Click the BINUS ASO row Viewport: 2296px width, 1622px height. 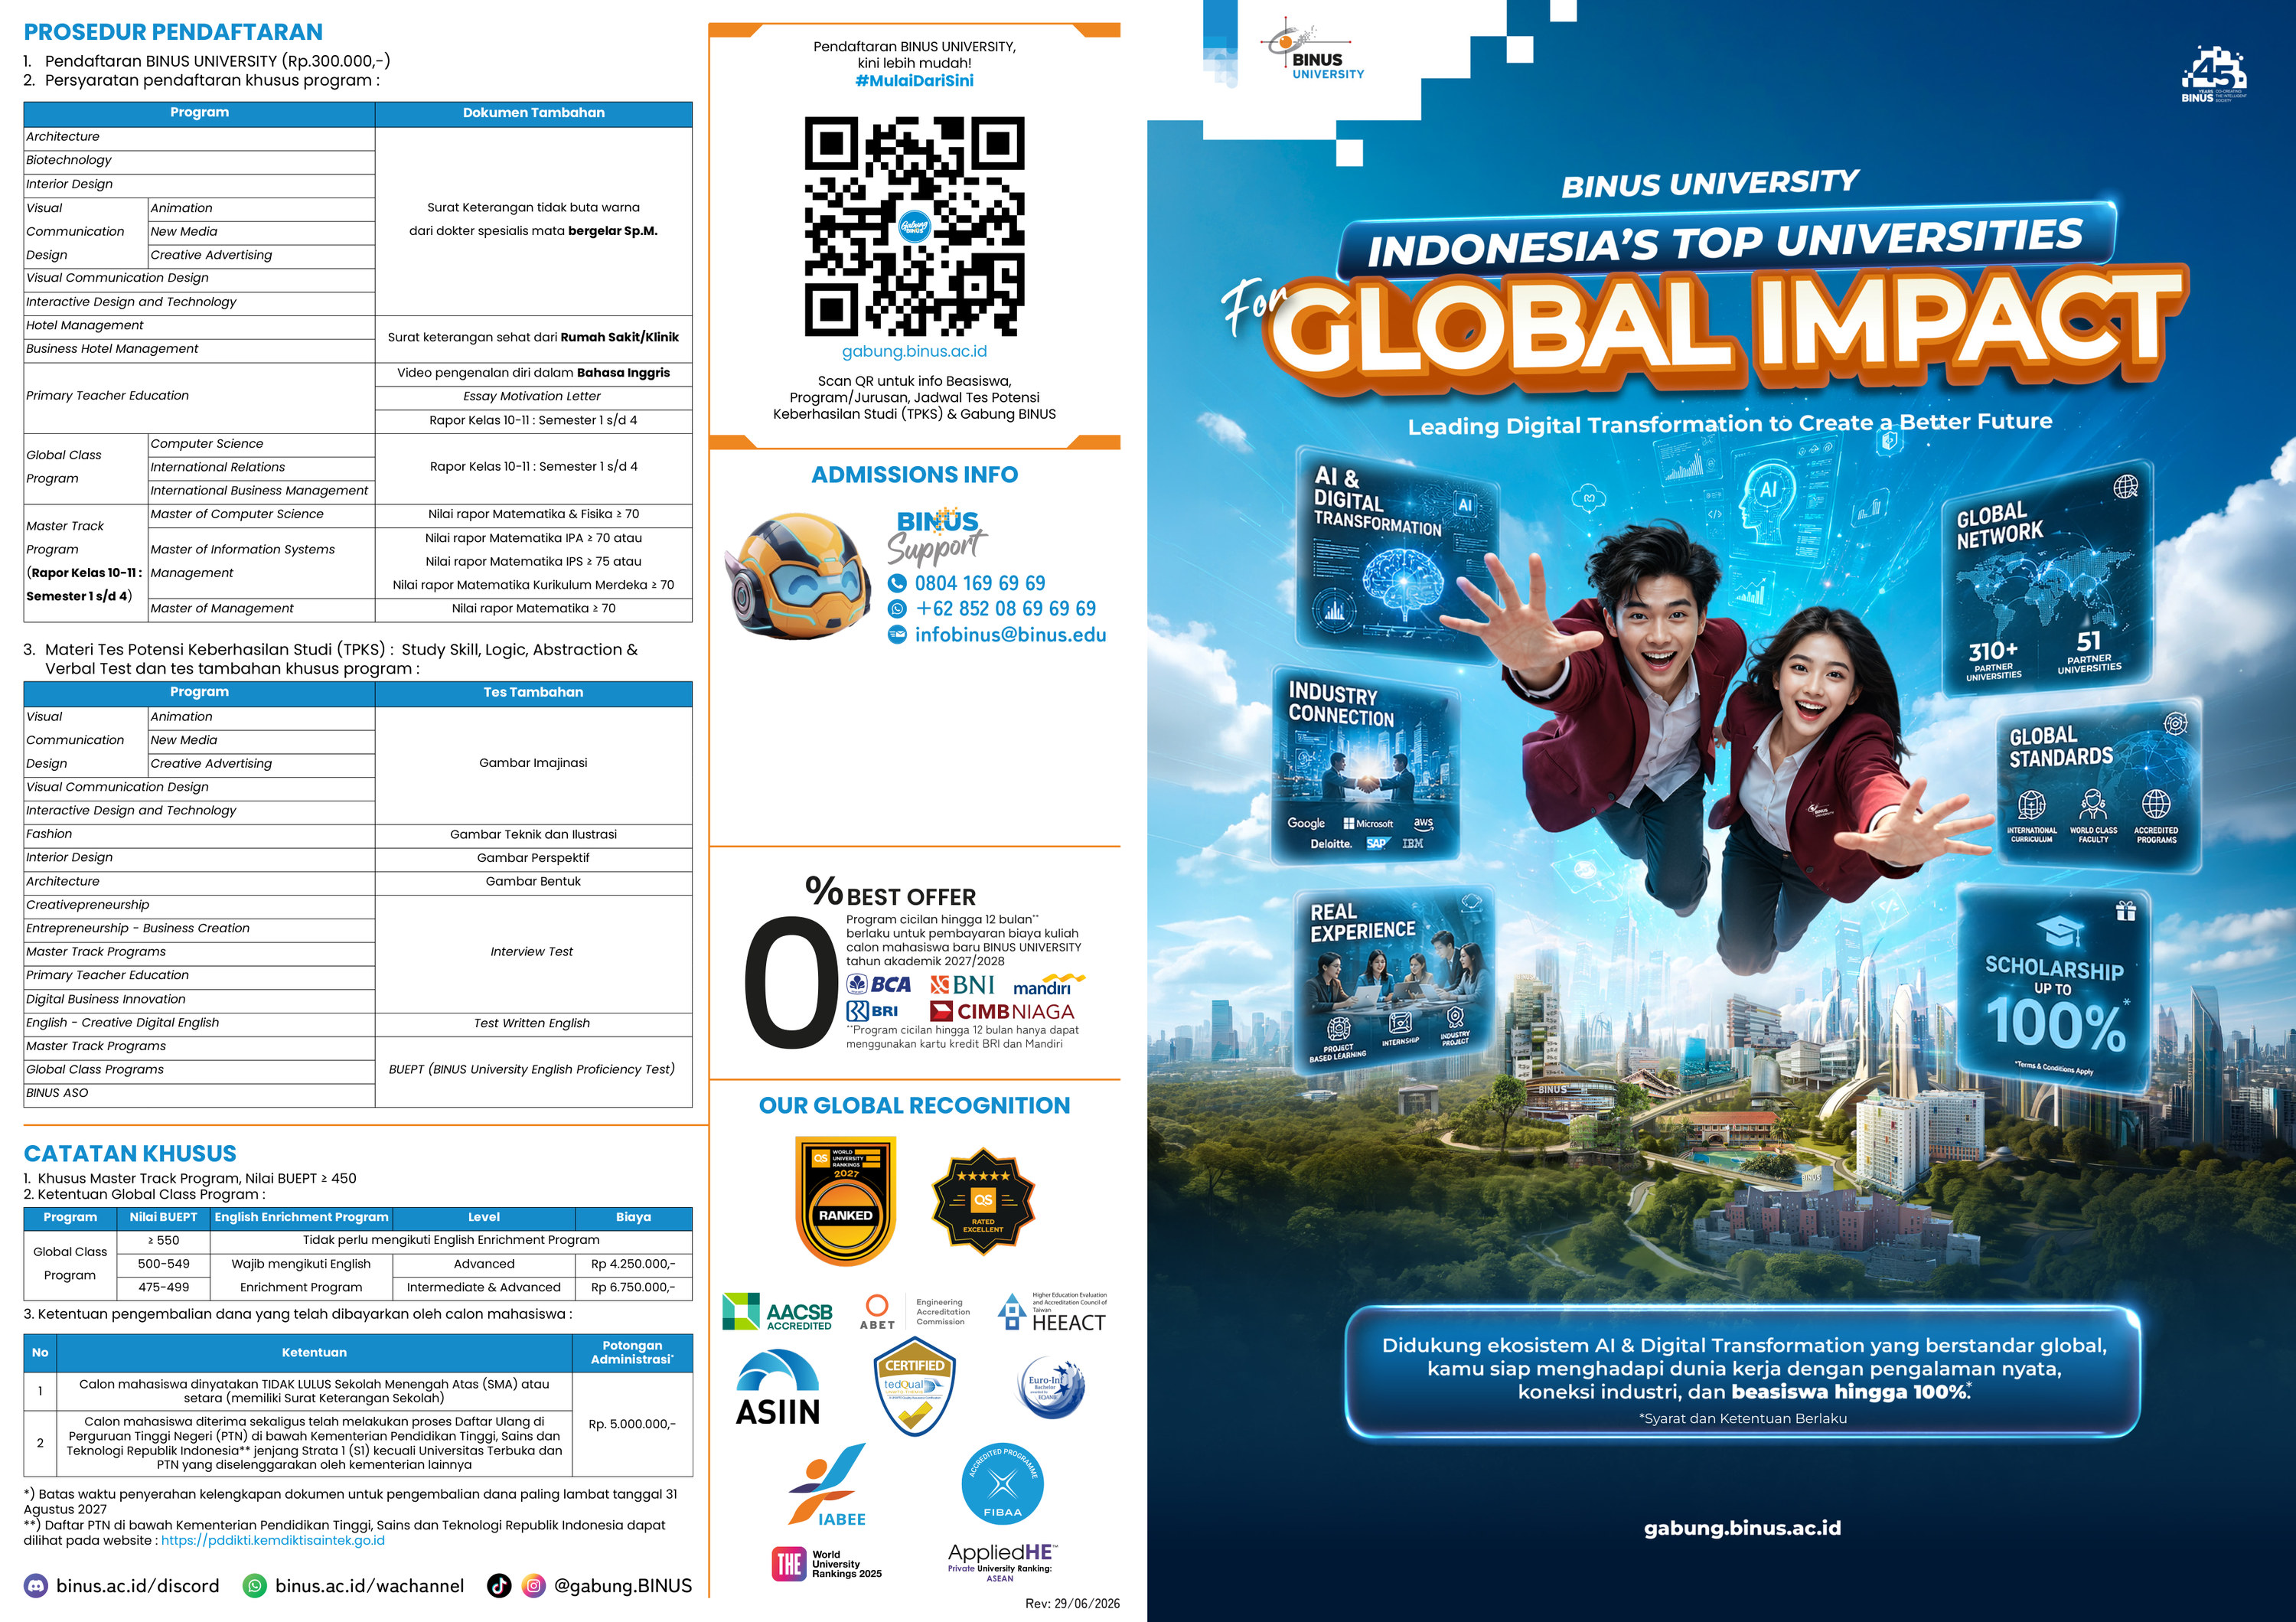tap(199, 1094)
